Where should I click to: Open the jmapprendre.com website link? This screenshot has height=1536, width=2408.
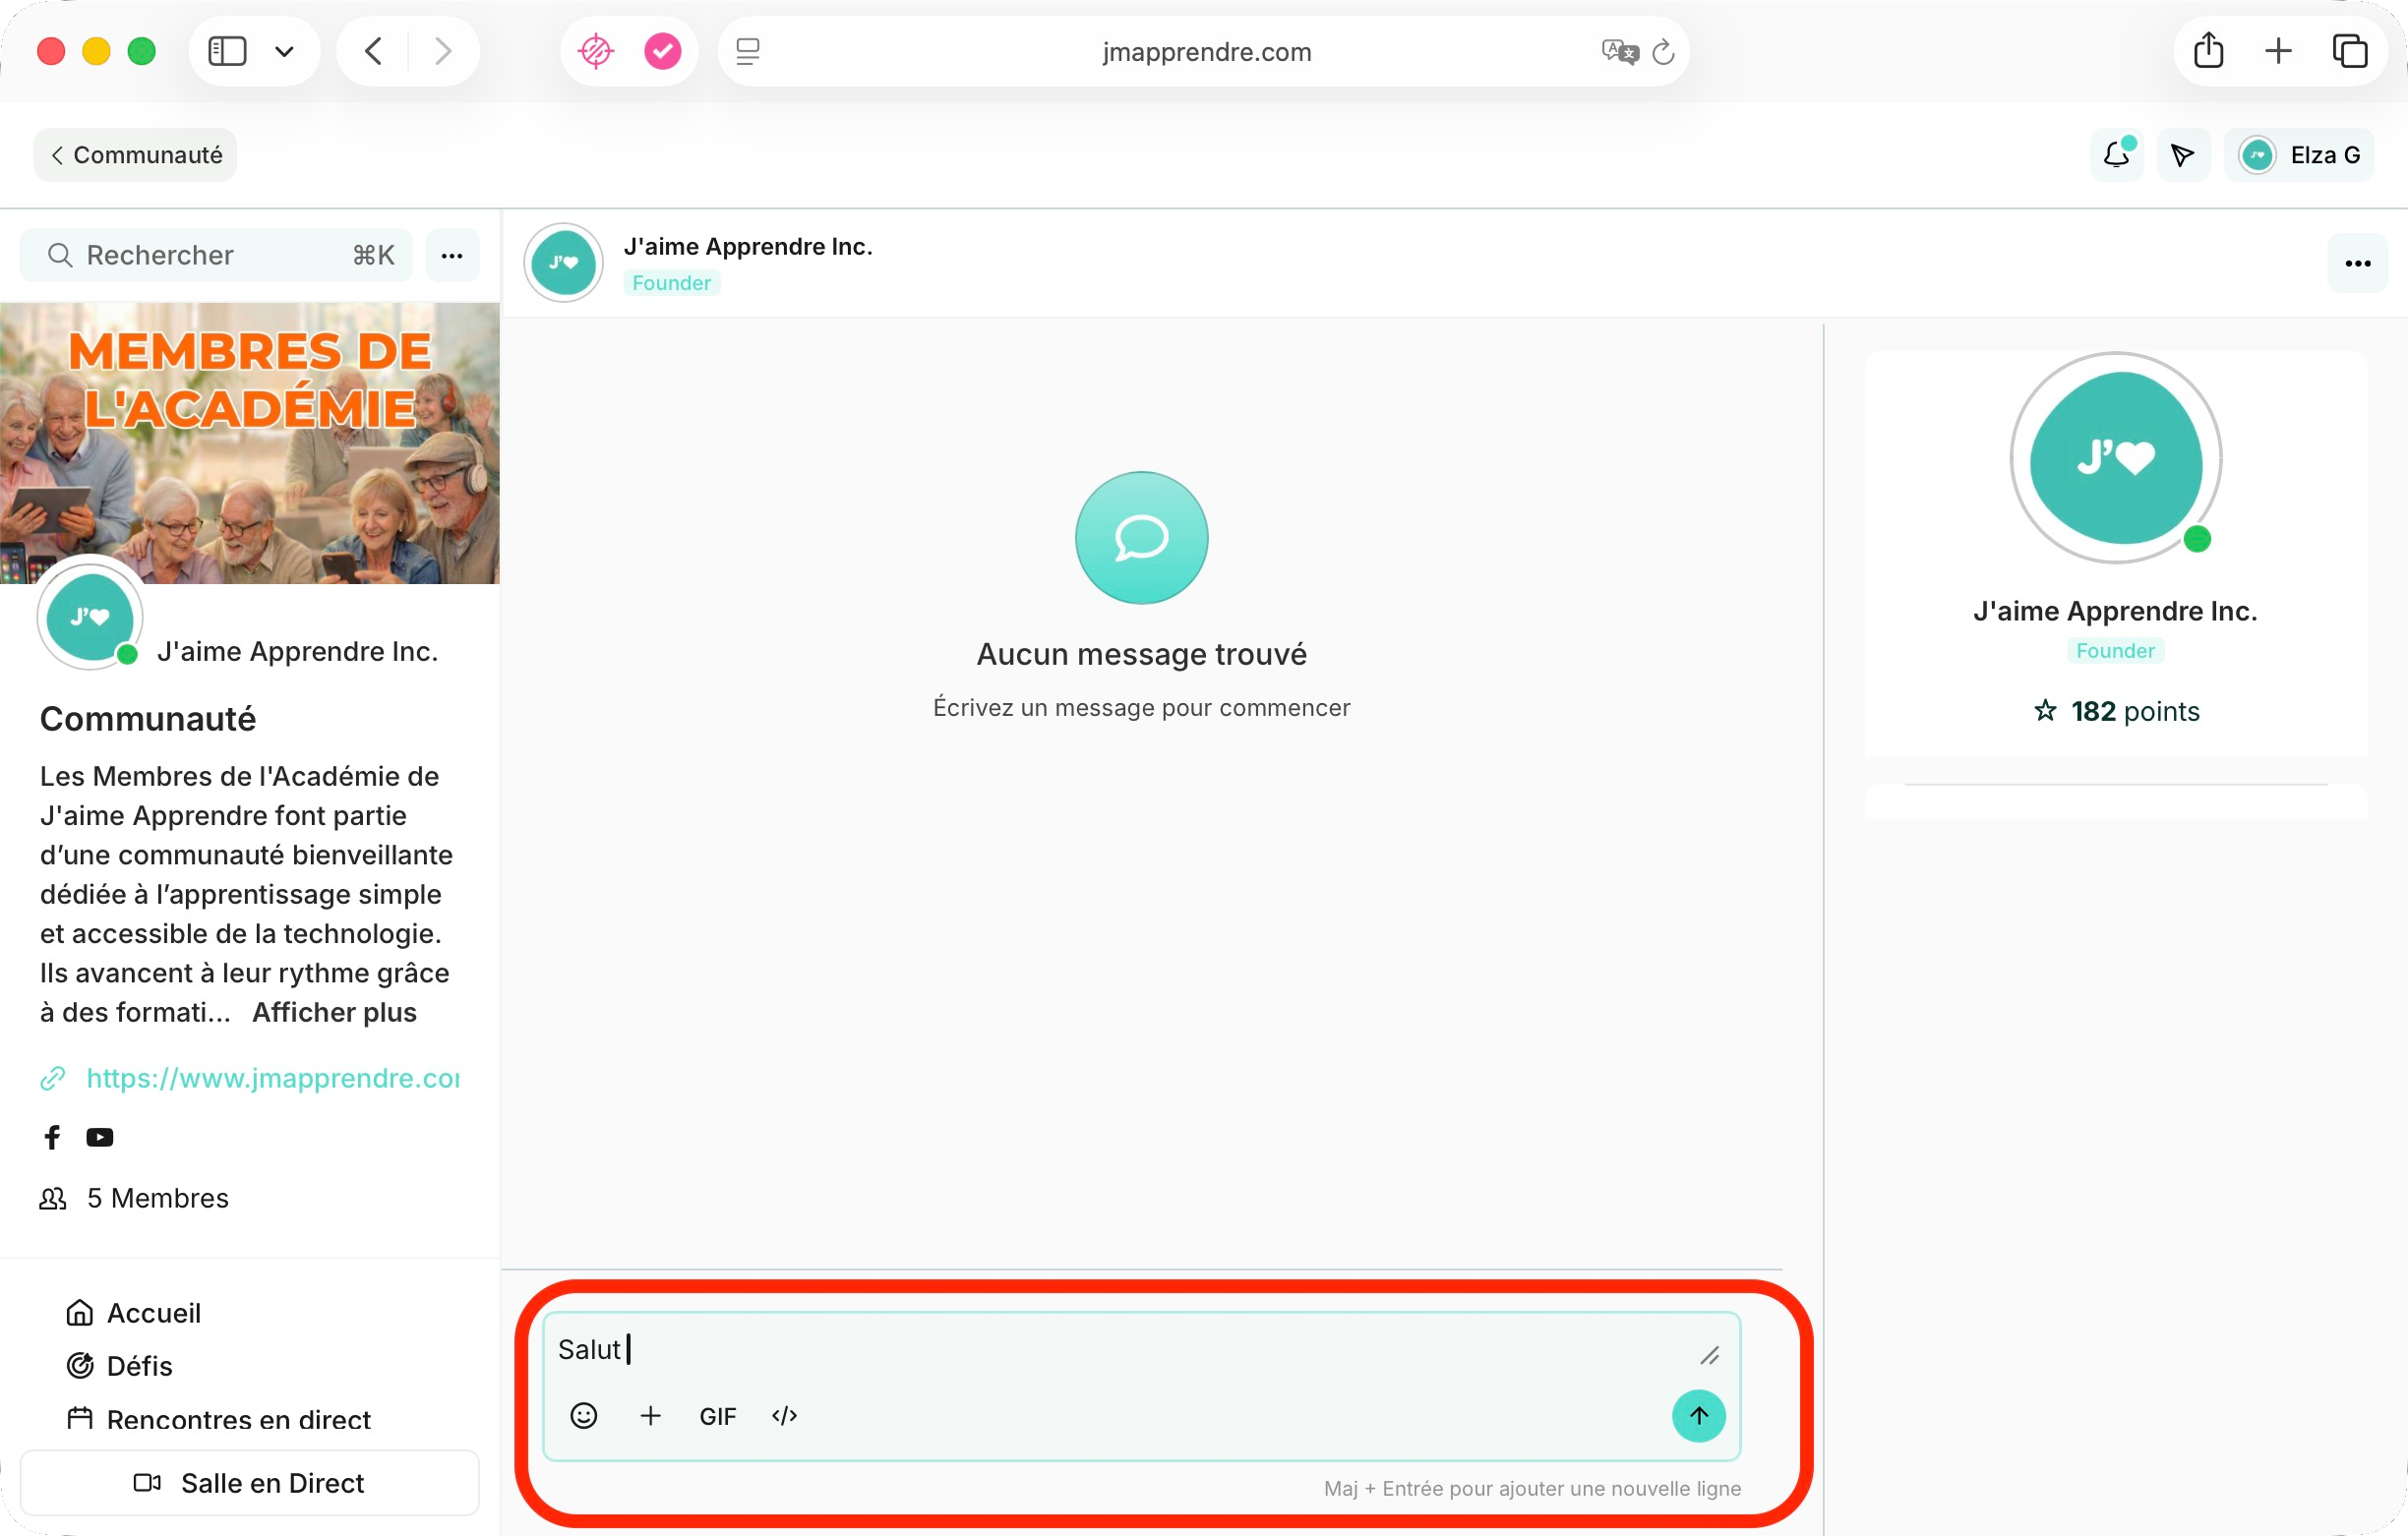[273, 1078]
